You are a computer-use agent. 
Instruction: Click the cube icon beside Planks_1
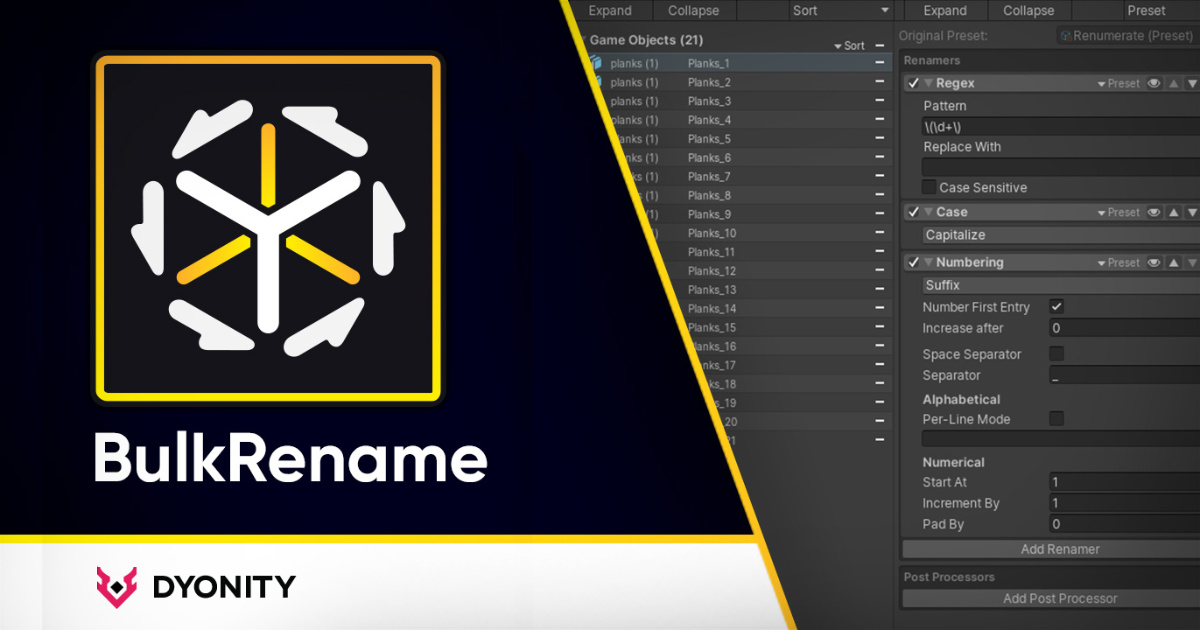tap(598, 62)
